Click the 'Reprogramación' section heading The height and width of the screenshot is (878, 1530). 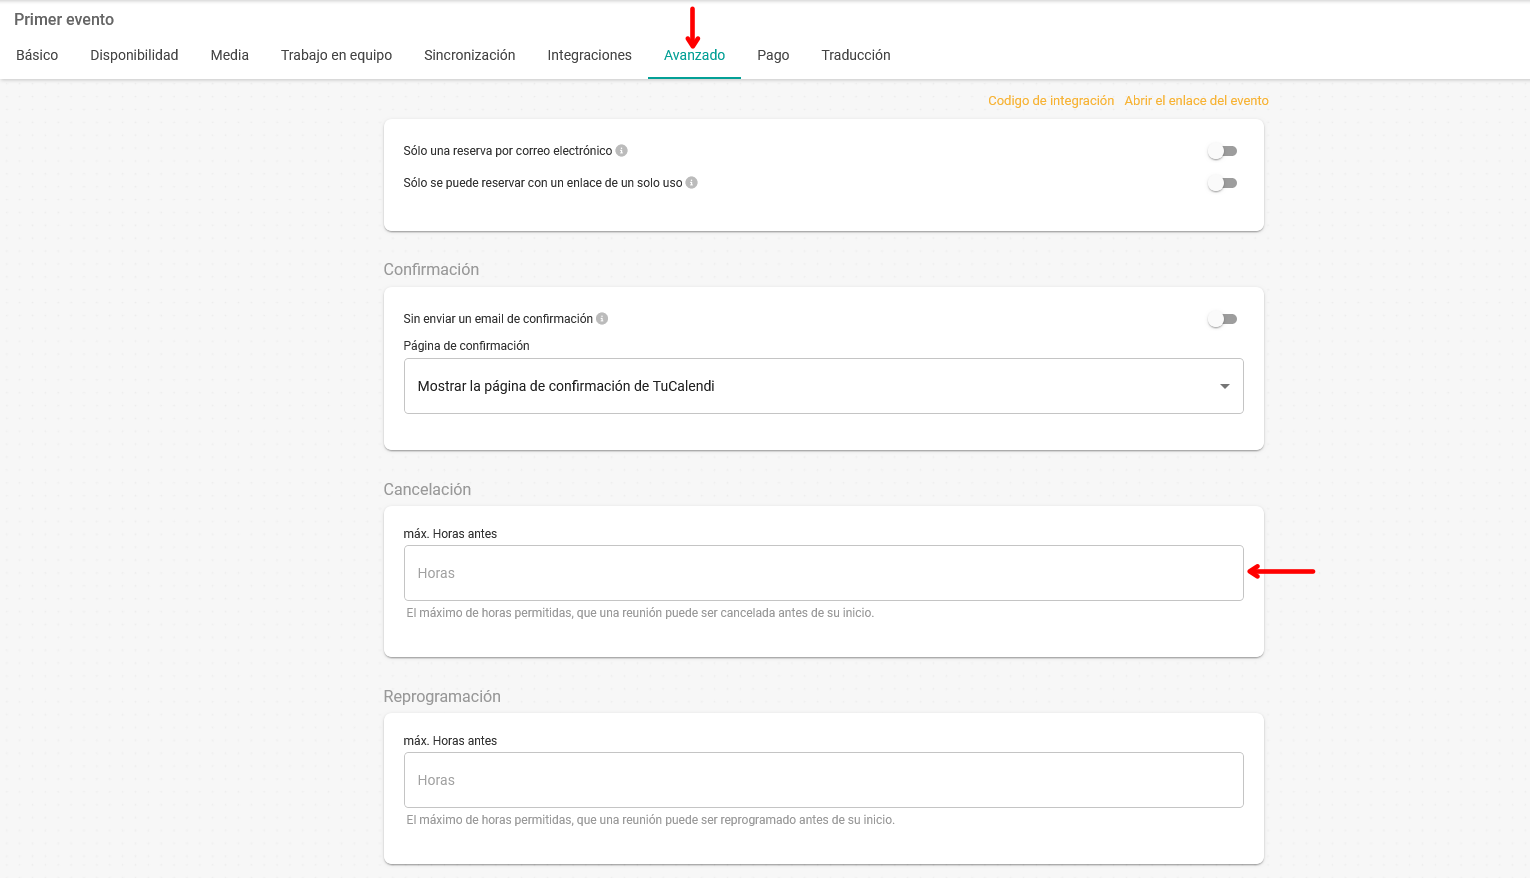(442, 696)
